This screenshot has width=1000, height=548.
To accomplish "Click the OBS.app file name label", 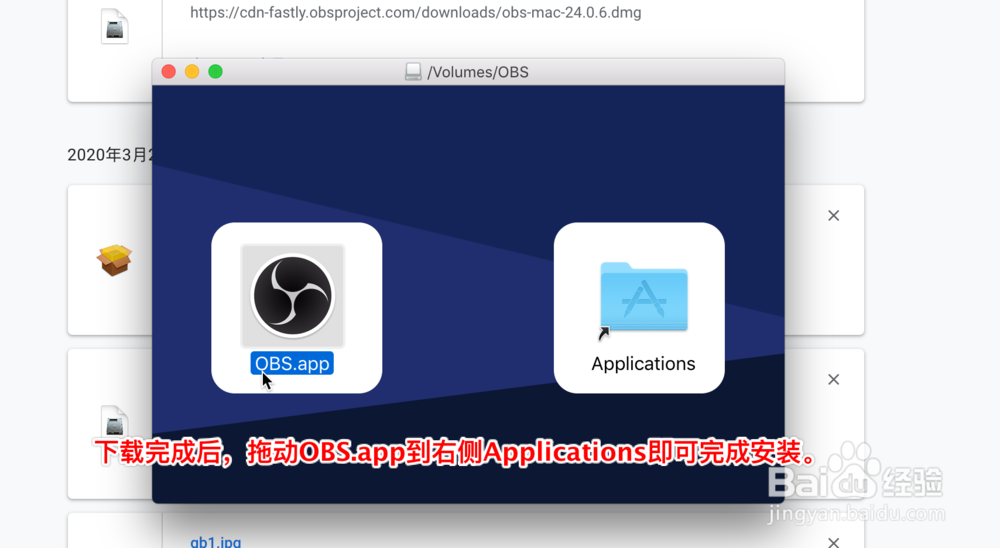I will pyautogui.click(x=292, y=363).
